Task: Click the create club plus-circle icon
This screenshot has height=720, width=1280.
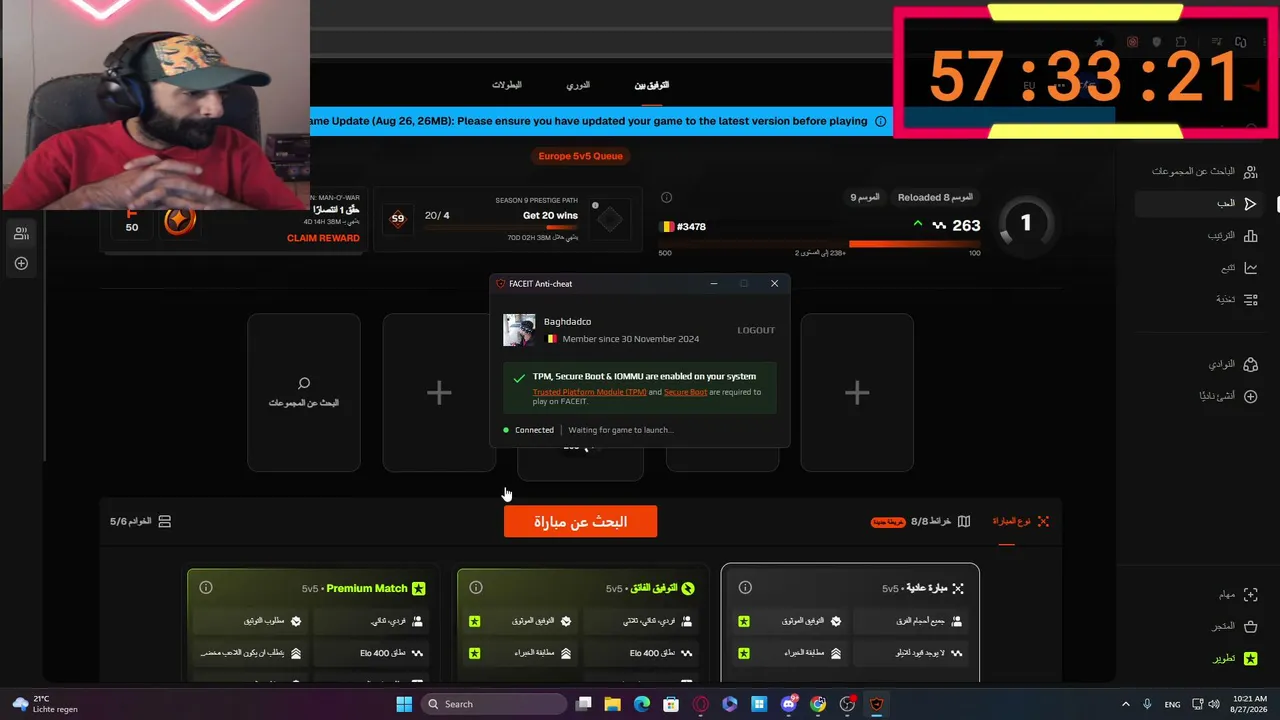Action: [x=1250, y=396]
